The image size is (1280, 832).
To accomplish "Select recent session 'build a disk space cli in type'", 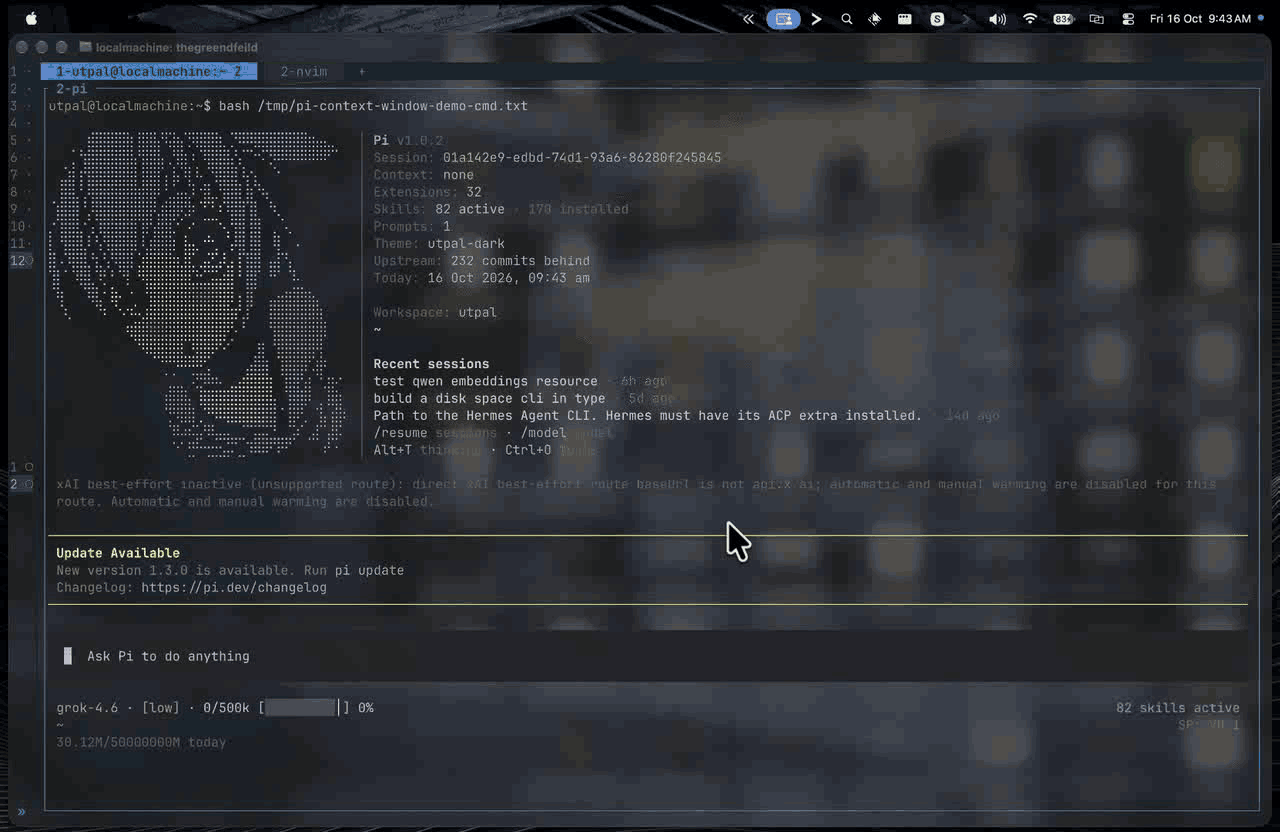I will pyautogui.click(x=489, y=398).
